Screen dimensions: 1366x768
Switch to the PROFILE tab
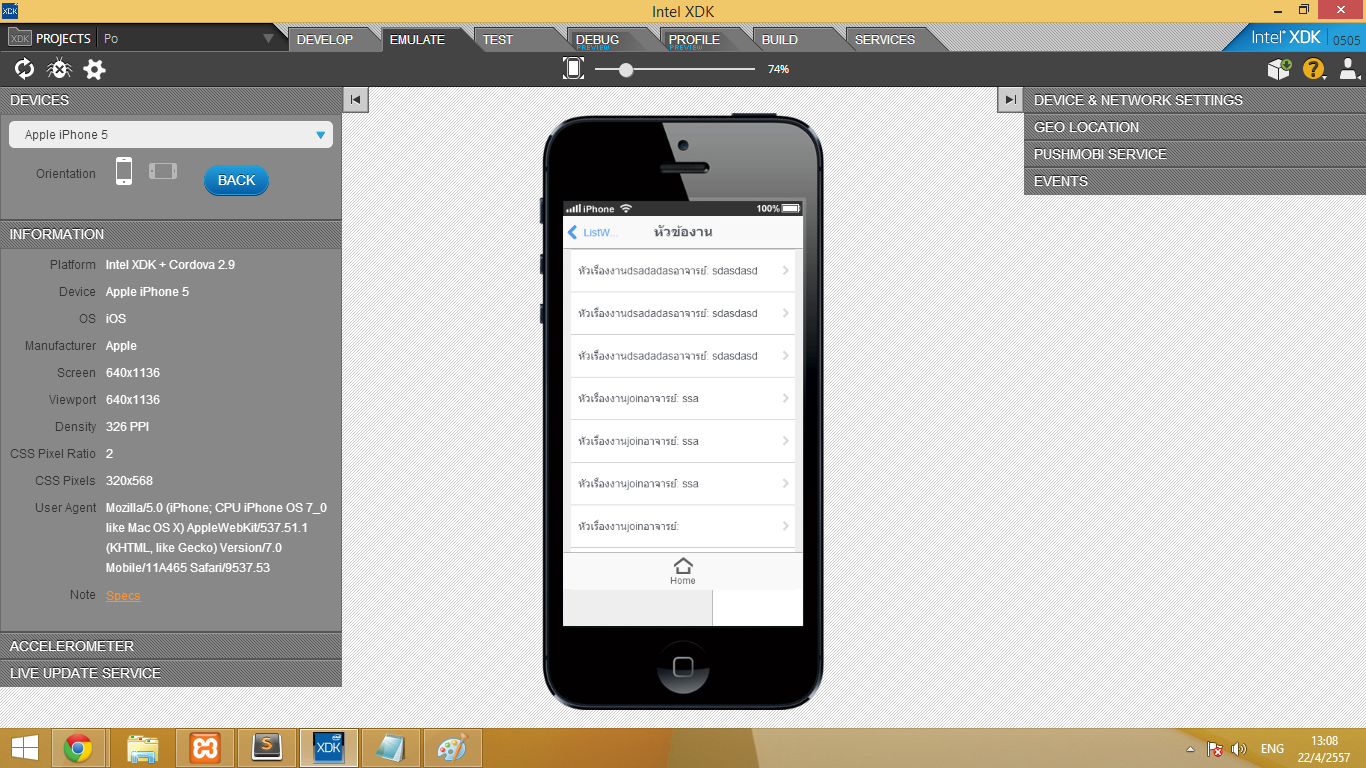(x=694, y=40)
